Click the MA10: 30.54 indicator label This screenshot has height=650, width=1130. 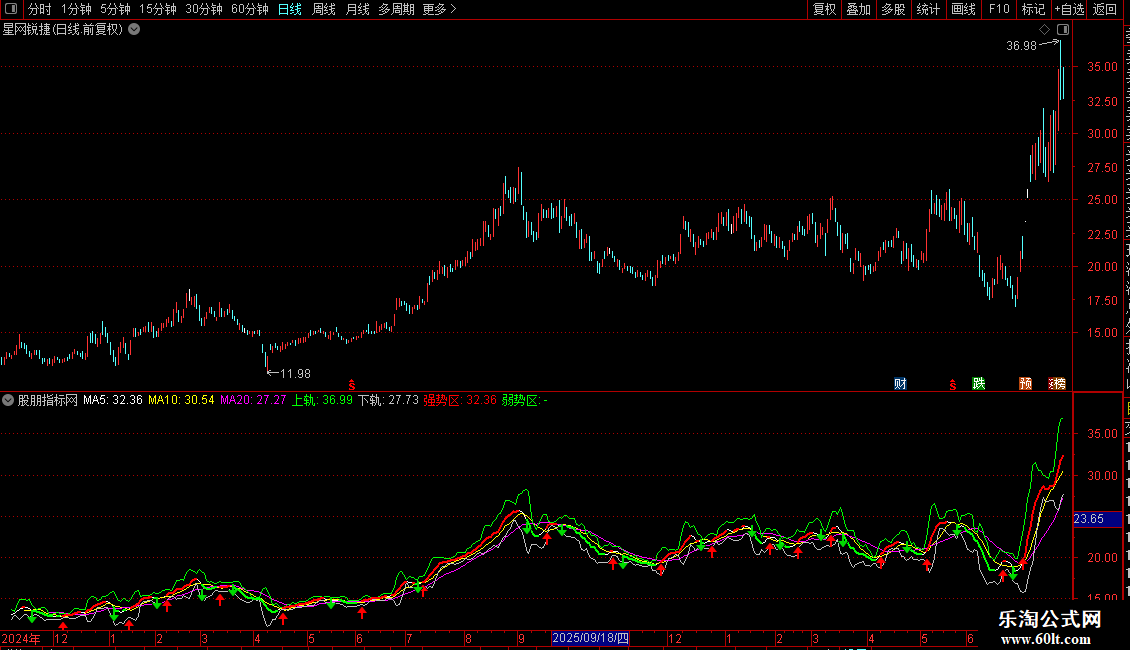pos(181,400)
